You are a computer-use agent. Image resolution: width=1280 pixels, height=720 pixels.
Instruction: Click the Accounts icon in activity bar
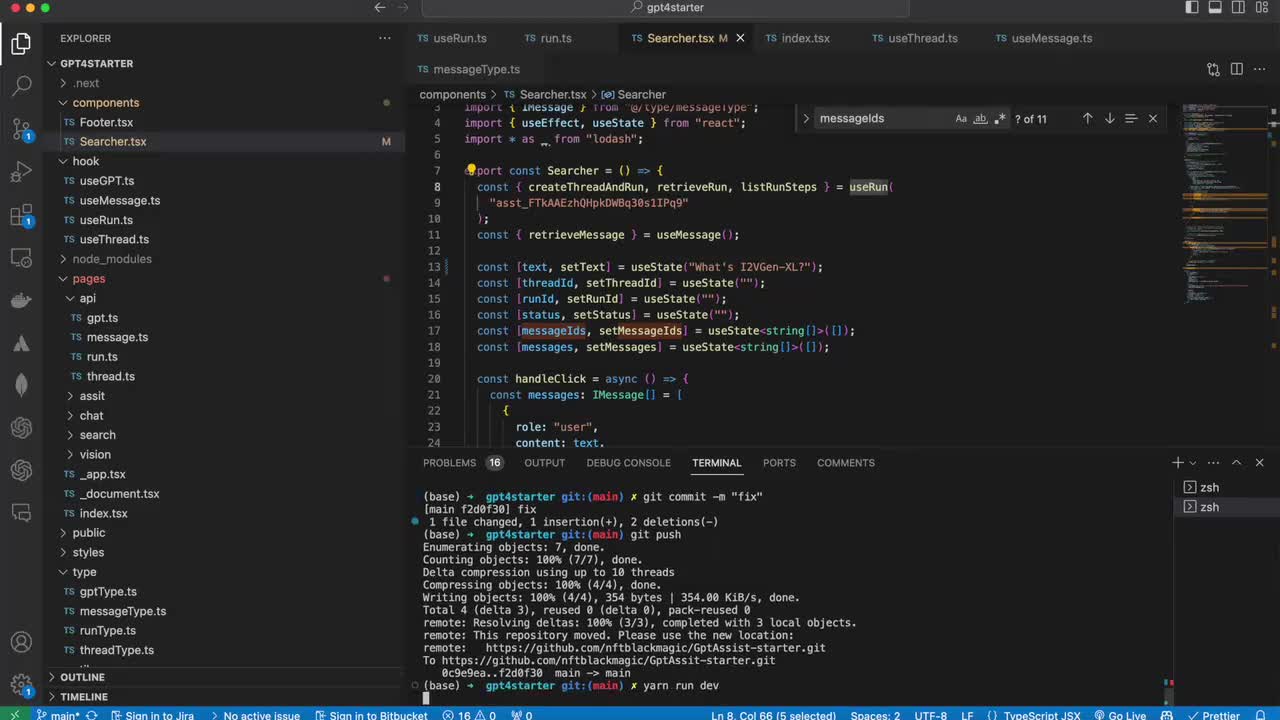21,642
